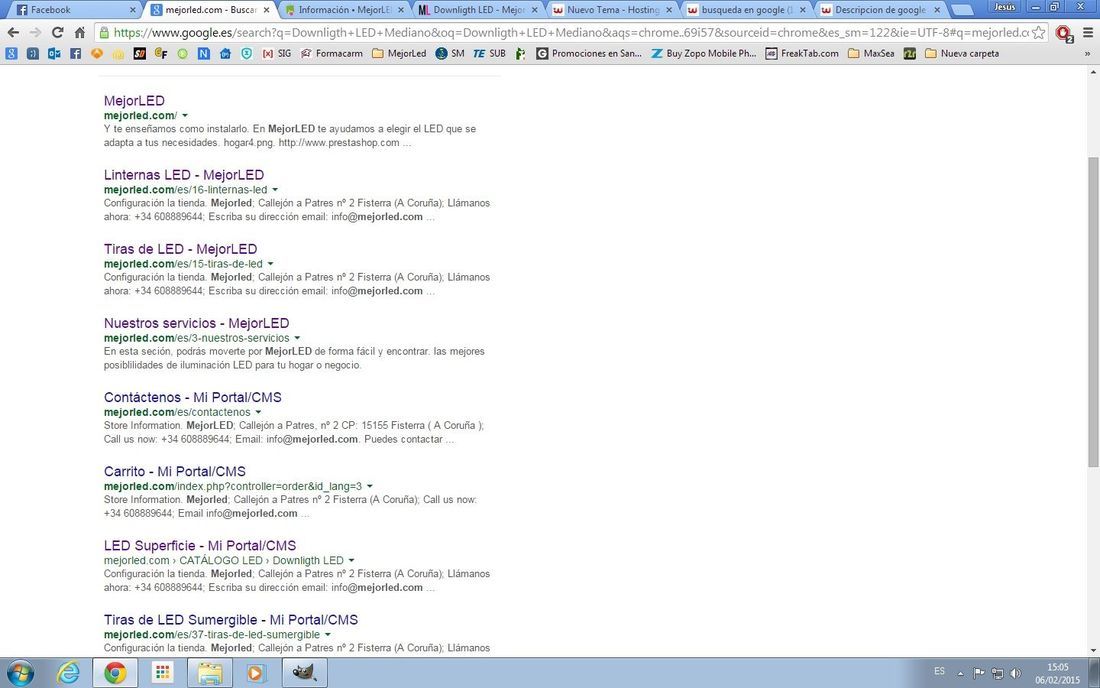The image size is (1100, 688).
Task: Open the Jesús profile button
Action: point(1004,7)
